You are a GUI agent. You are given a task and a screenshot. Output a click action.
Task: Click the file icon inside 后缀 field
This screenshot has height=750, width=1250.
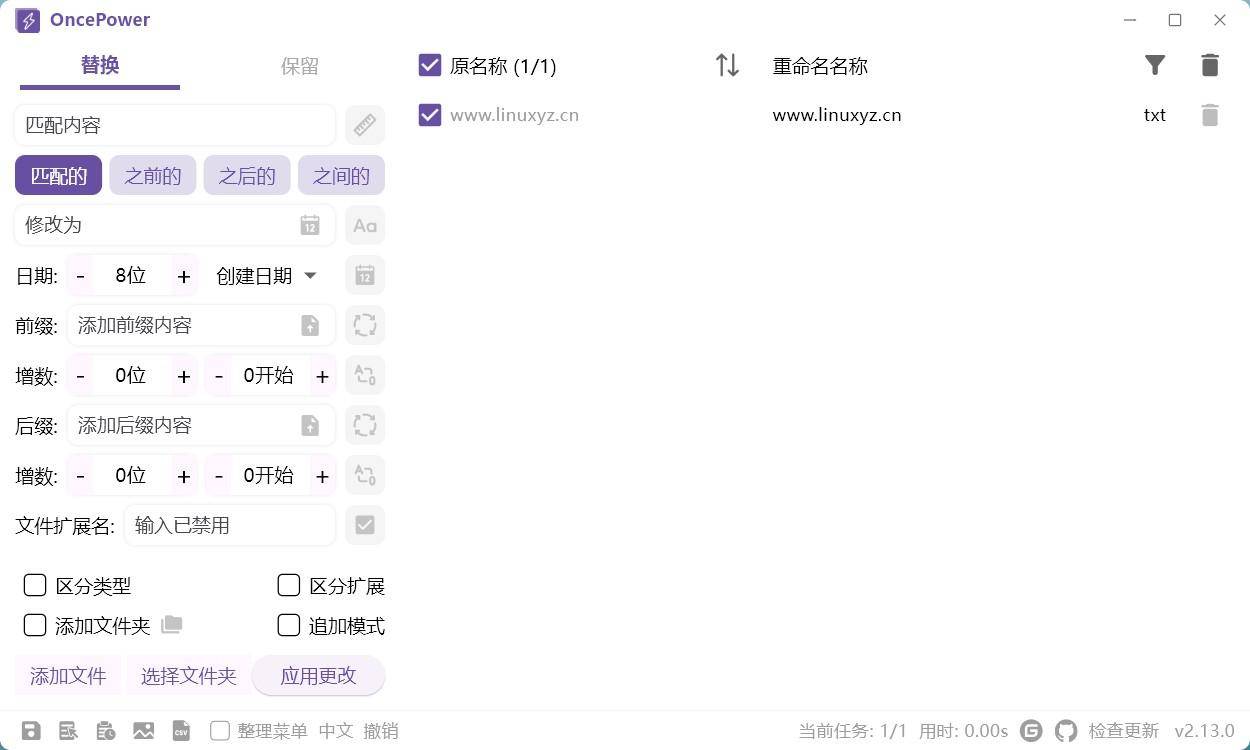310,425
